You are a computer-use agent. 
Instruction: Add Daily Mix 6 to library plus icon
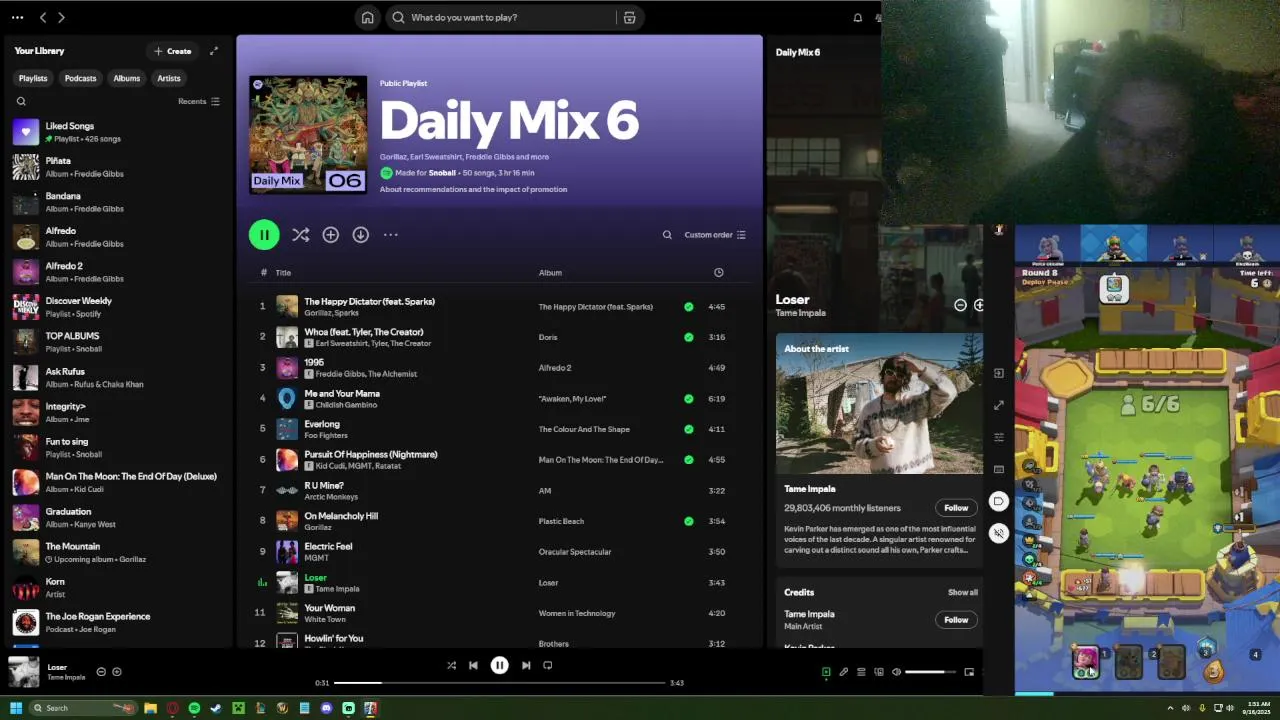click(x=330, y=235)
